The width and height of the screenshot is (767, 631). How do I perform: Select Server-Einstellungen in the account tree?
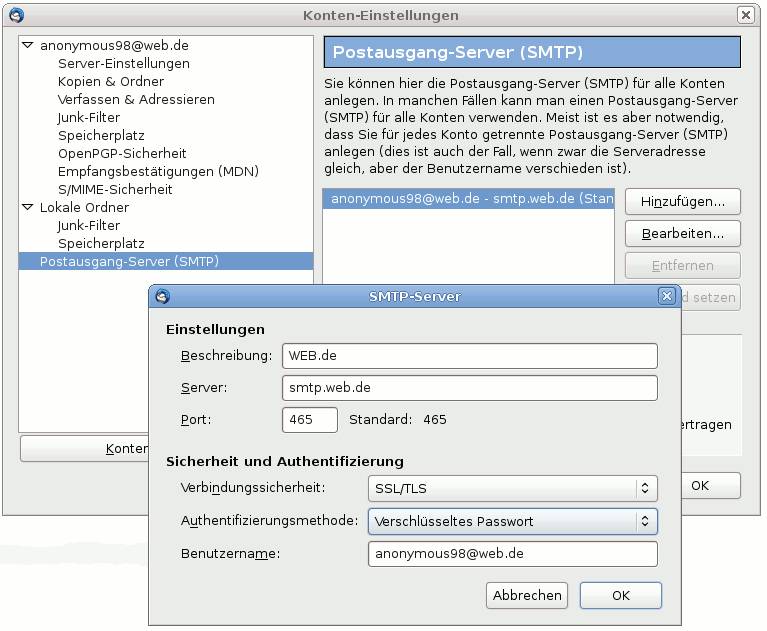(x=124, y=64)
